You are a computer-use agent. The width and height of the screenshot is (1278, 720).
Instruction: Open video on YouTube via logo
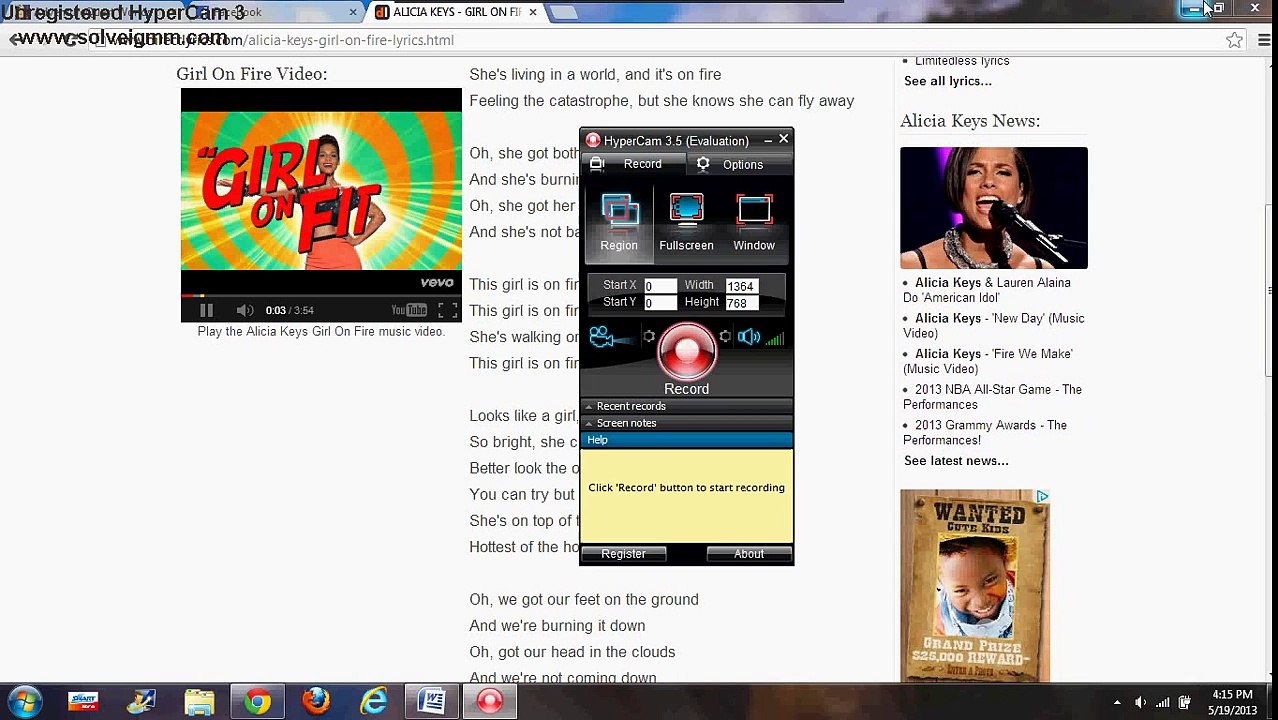(x=409, y=310)
